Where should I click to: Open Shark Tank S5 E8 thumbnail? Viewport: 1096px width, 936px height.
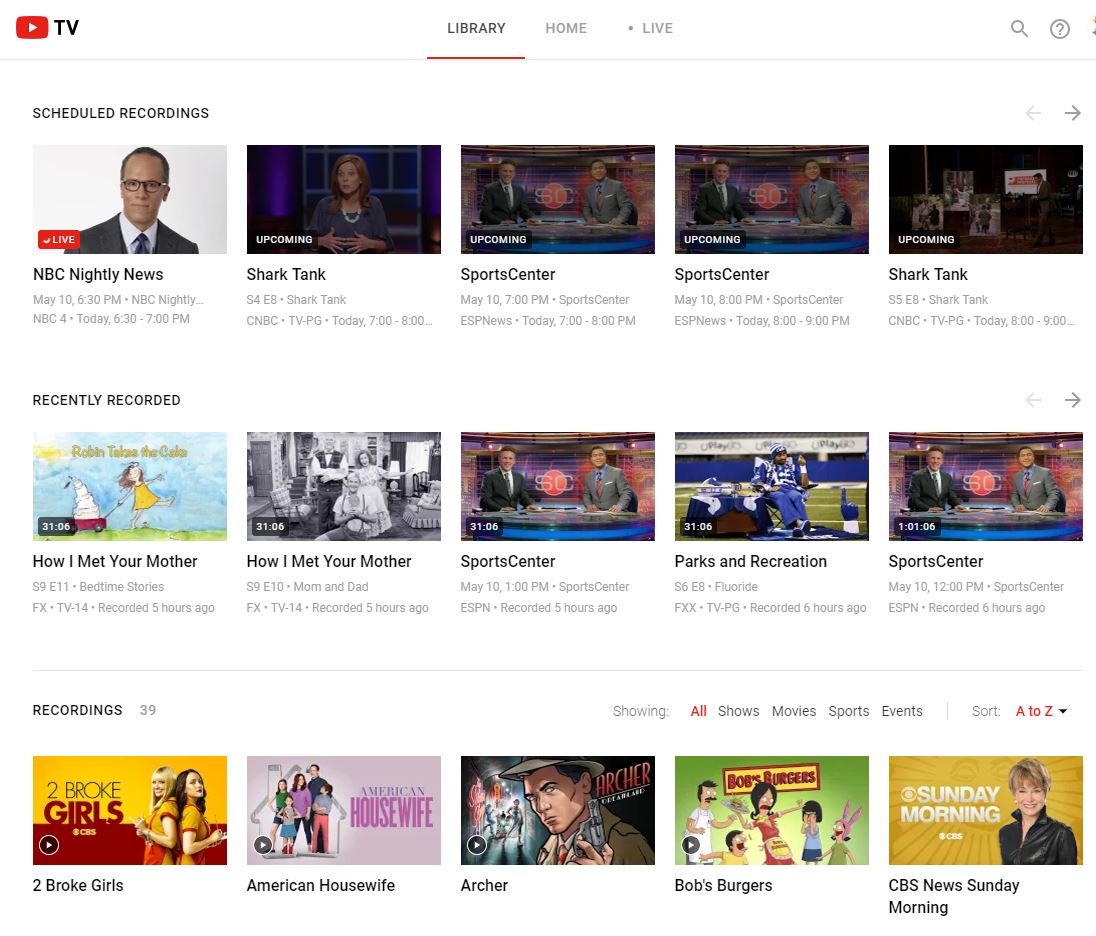tap(986, 199)
